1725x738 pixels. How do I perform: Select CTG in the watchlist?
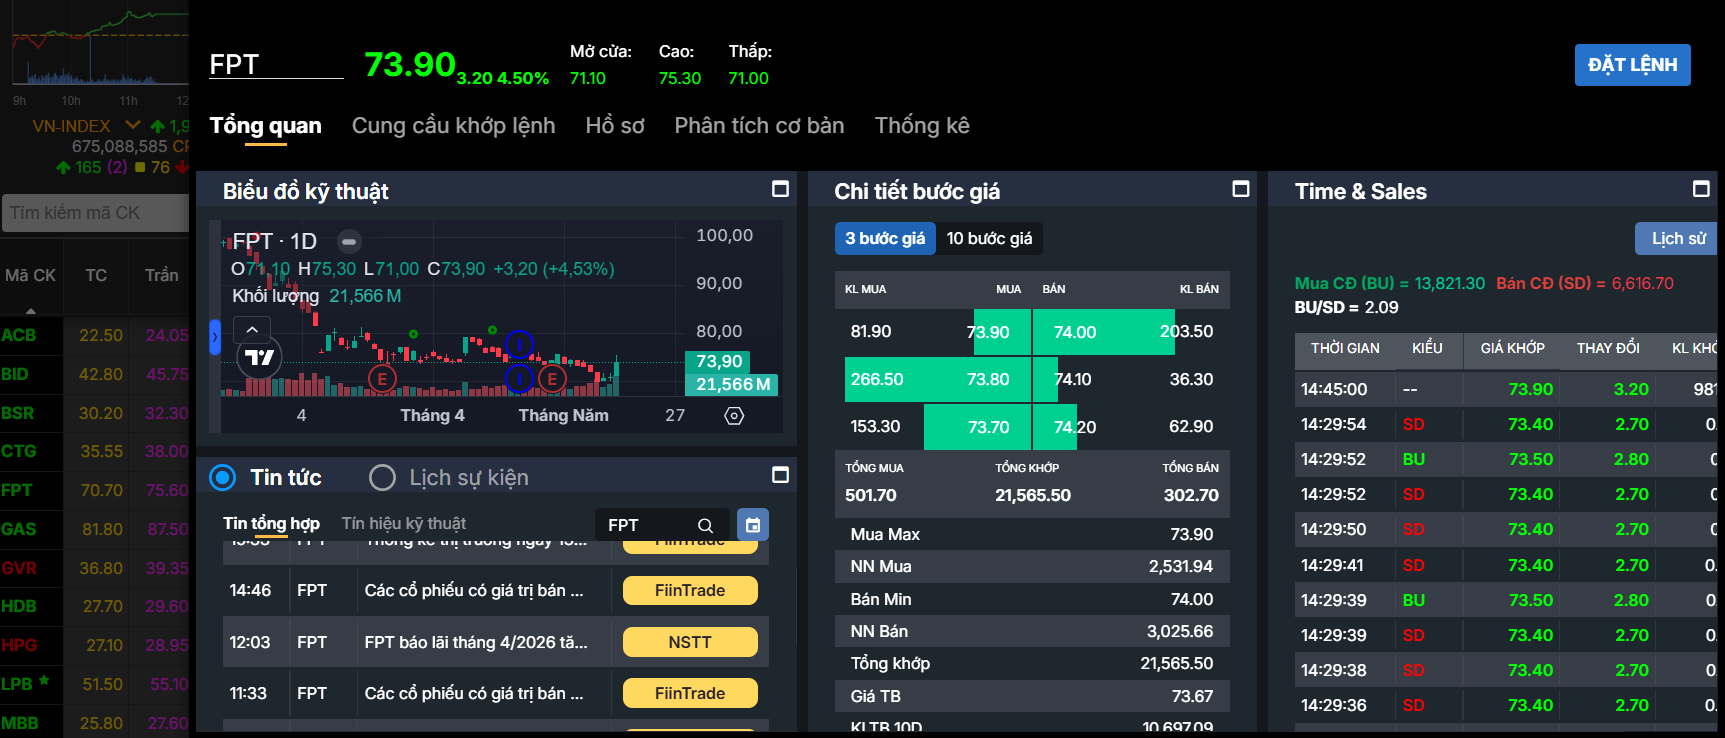pyautogui.click(x=19, y=451)
